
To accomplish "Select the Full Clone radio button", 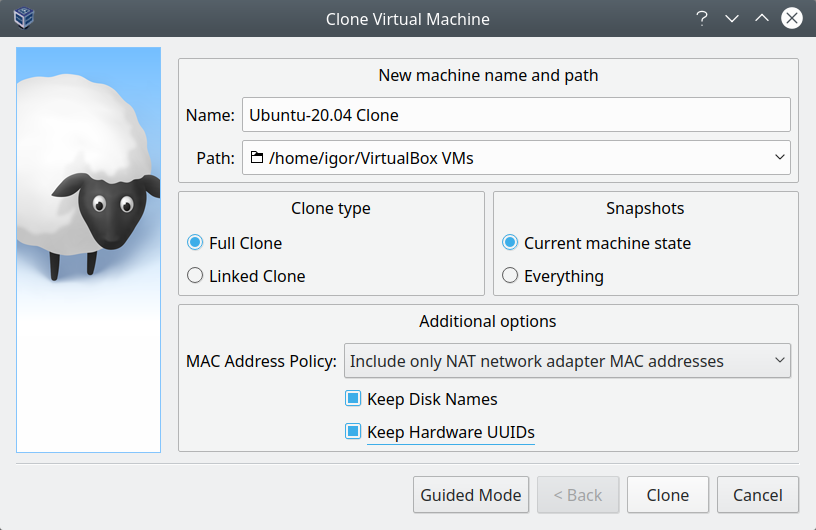I will pyautogui.click(x=195, y=243).
